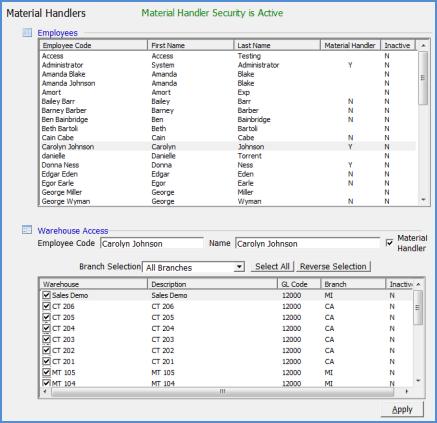Image resolution: width=437 pixels, height=423 pixels.
Task: Click the warehouse list horizontal scrollbar thumb
Action: click(222, 391)
